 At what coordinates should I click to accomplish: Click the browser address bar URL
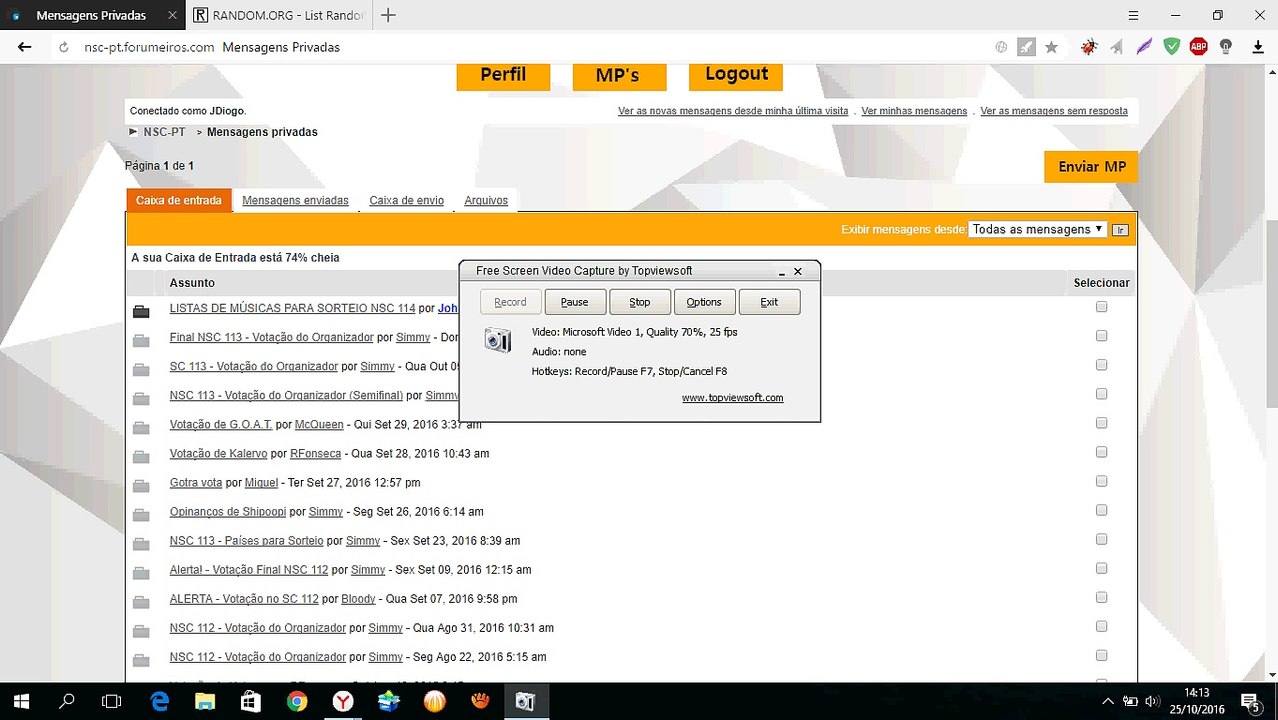tap(149, 47)
